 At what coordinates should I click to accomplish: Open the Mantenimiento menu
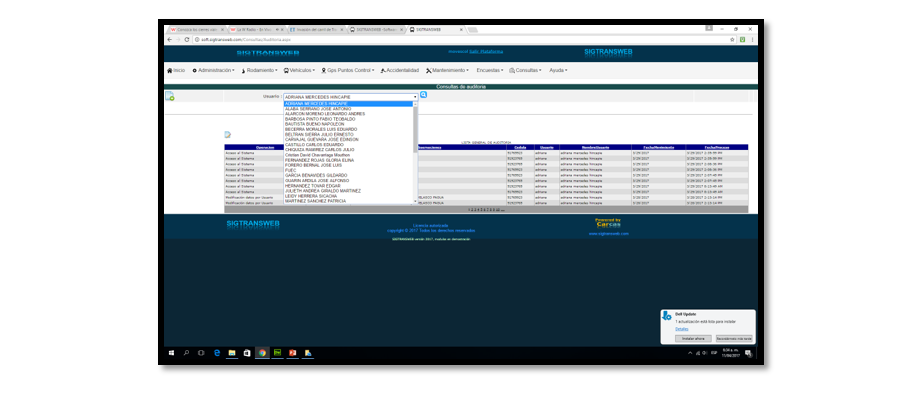(448, 71)
